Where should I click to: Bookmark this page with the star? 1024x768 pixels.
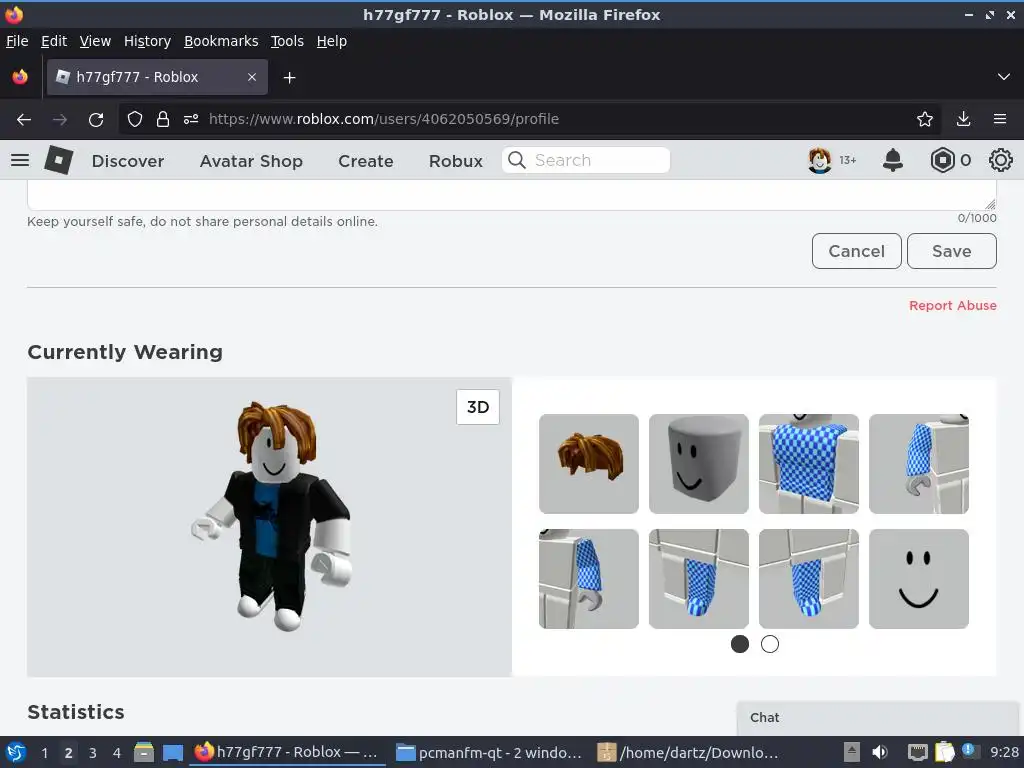924,119
